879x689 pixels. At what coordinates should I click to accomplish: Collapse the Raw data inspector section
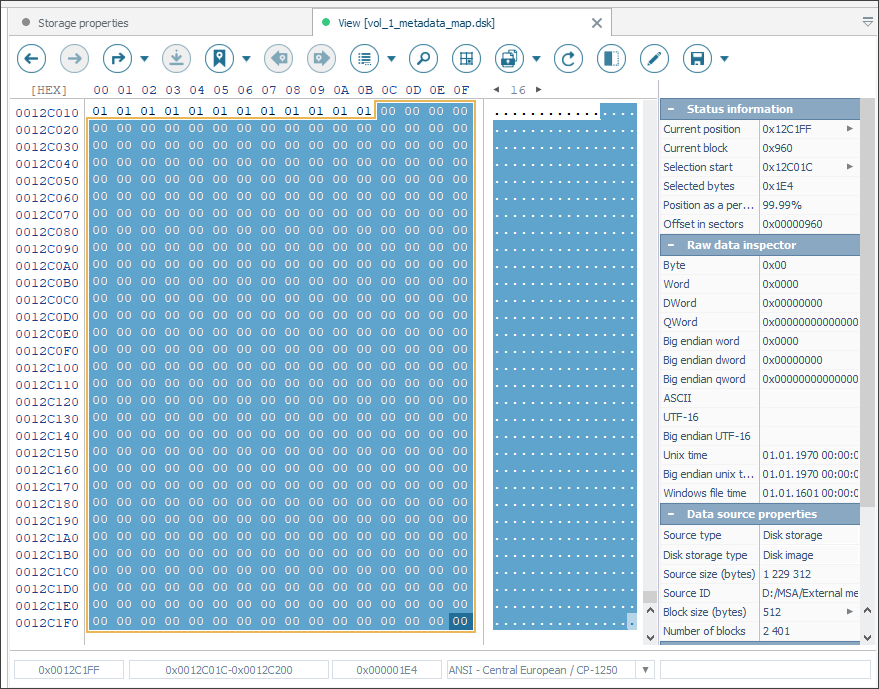(670, 245)
